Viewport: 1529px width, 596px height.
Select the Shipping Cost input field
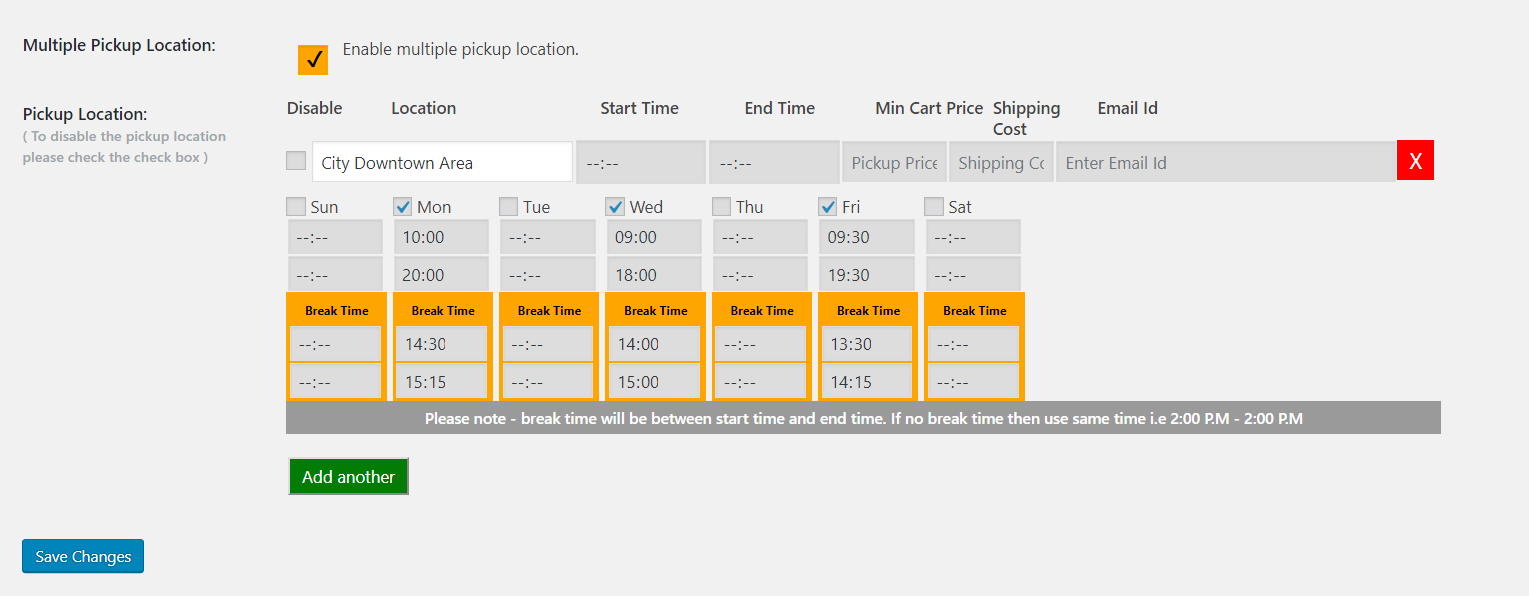[1001, 162]
